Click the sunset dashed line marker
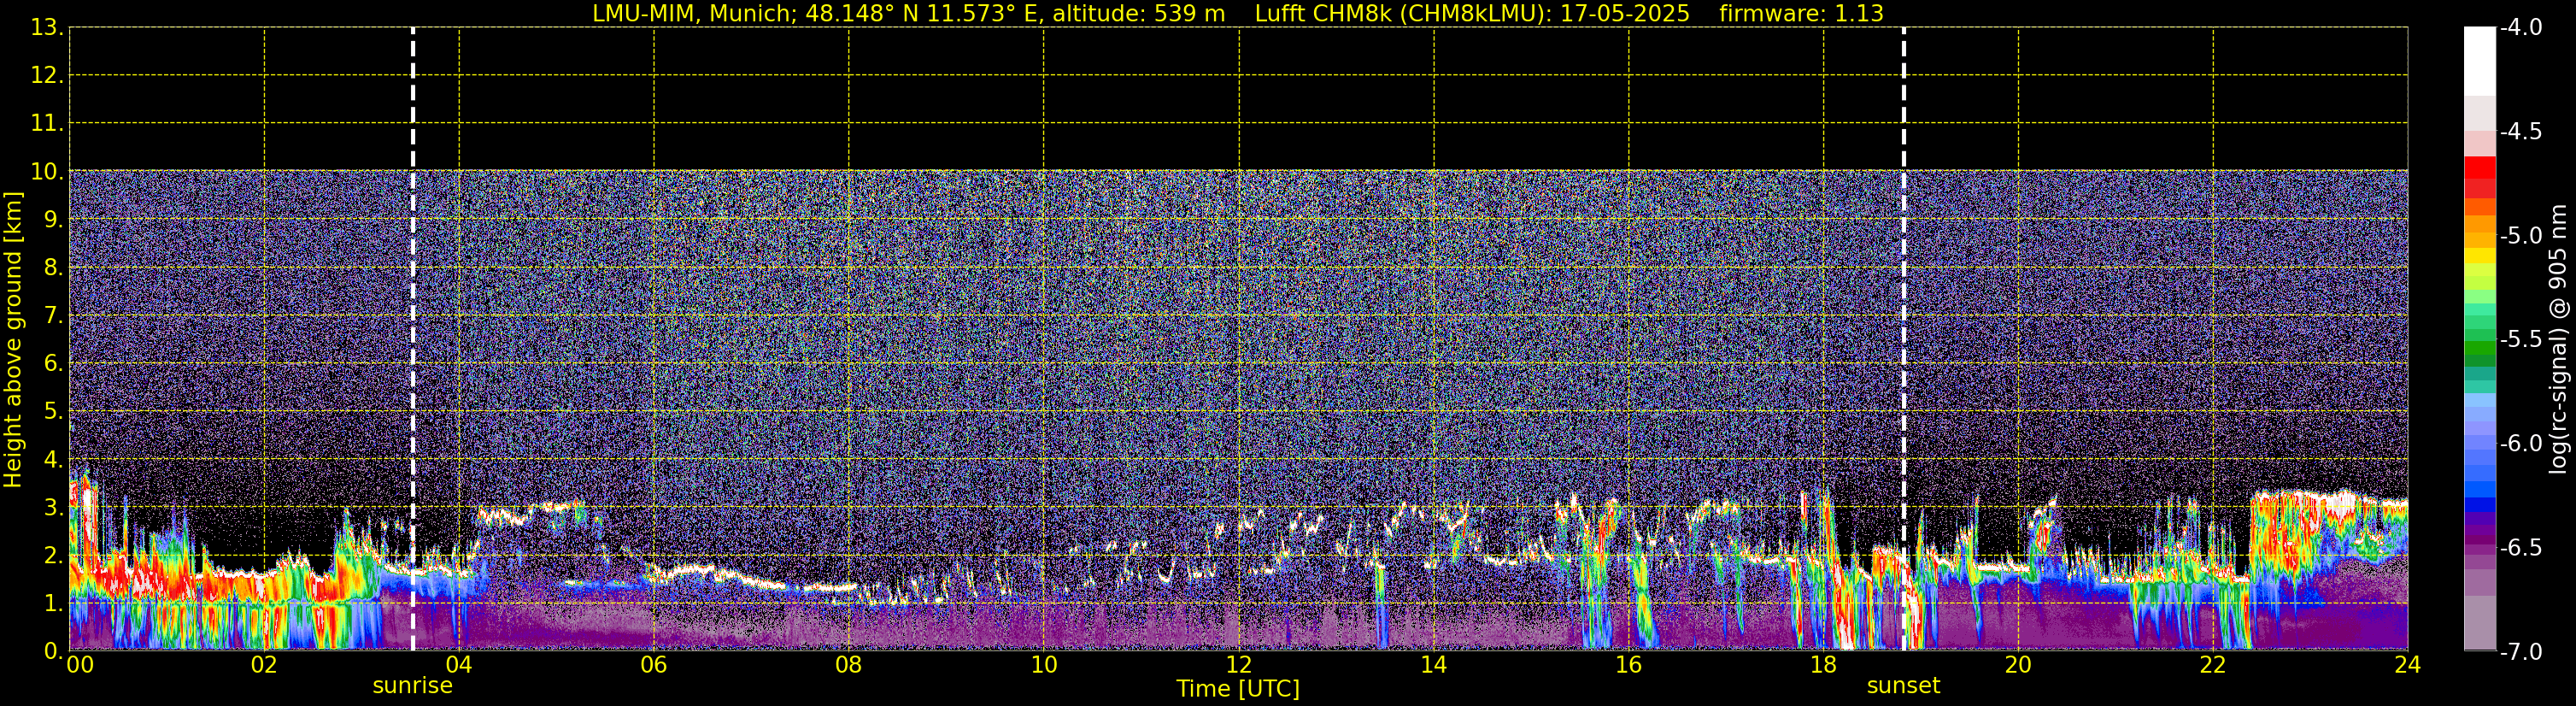 tap(1903, 339)
